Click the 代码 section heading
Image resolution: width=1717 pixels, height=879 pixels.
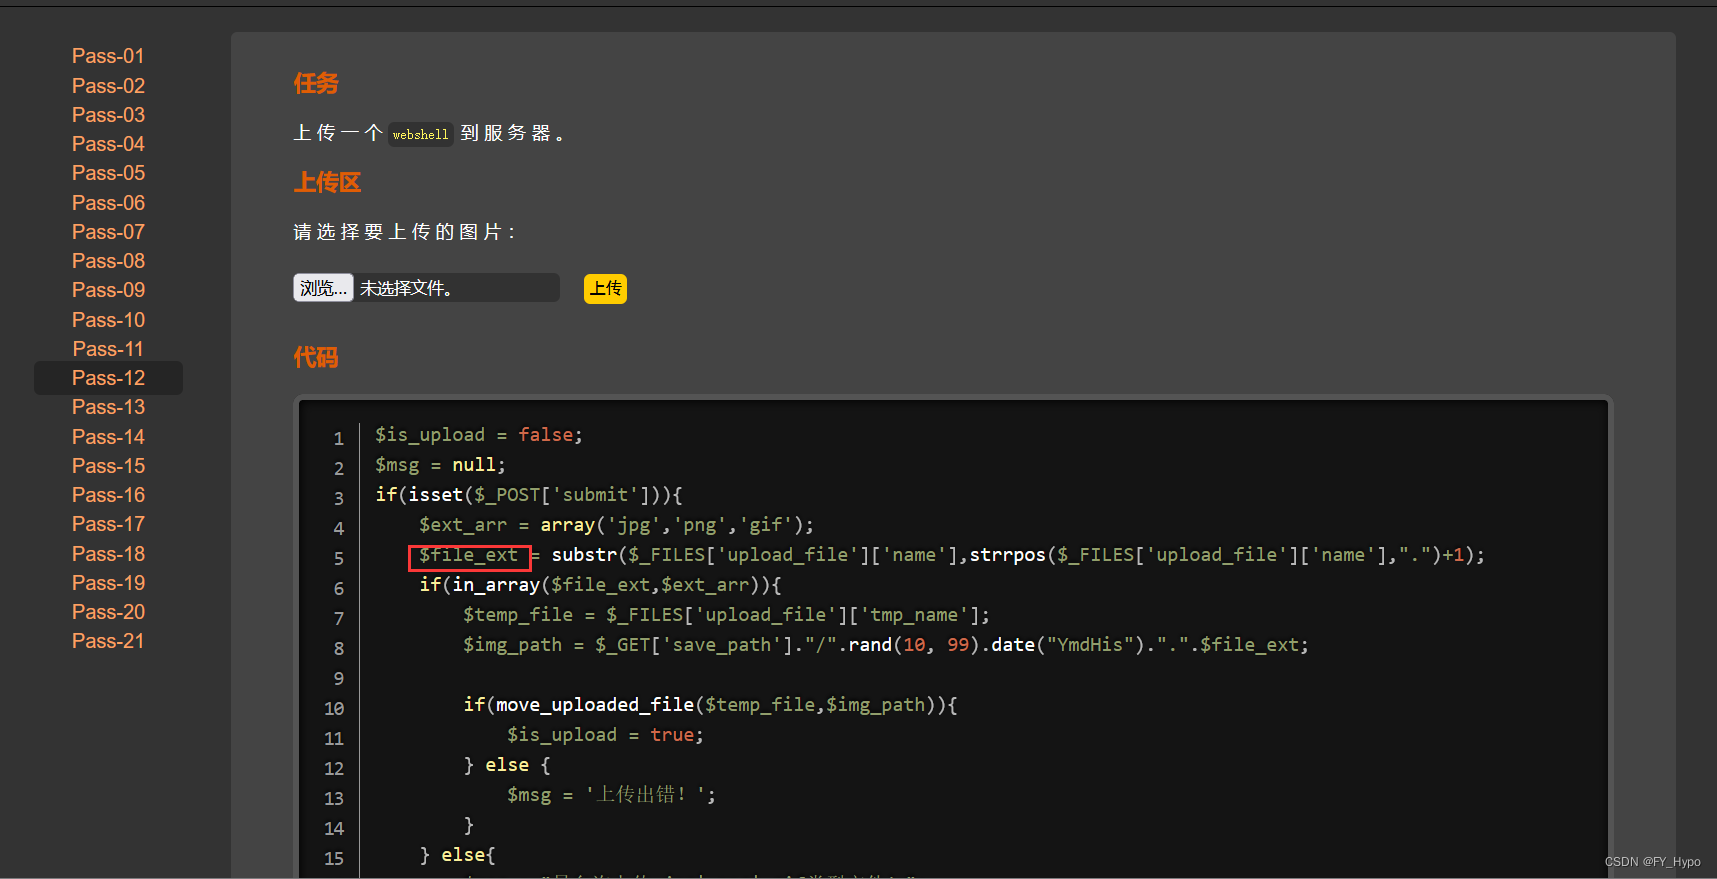(x=316, y=358)
